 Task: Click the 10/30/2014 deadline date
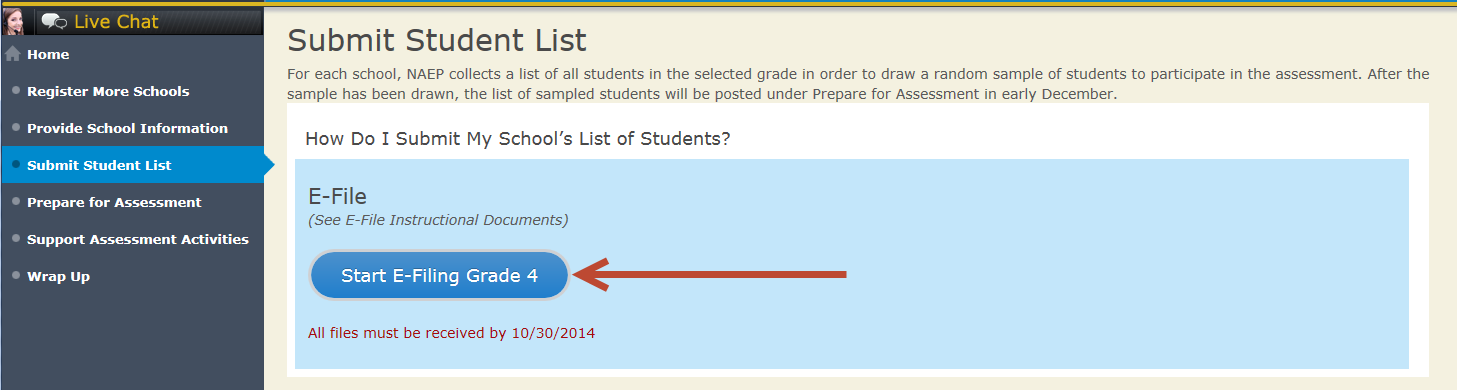553,333
